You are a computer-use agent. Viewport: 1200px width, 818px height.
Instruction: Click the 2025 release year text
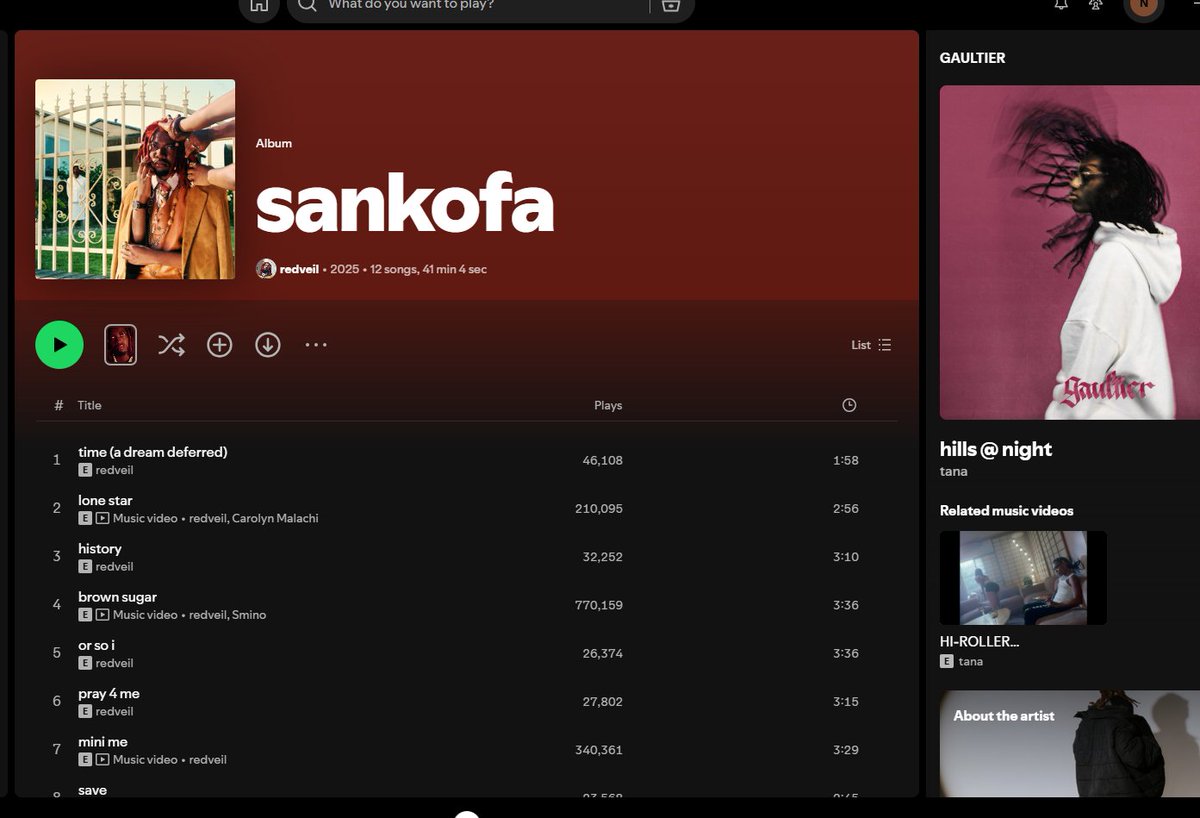344,269
